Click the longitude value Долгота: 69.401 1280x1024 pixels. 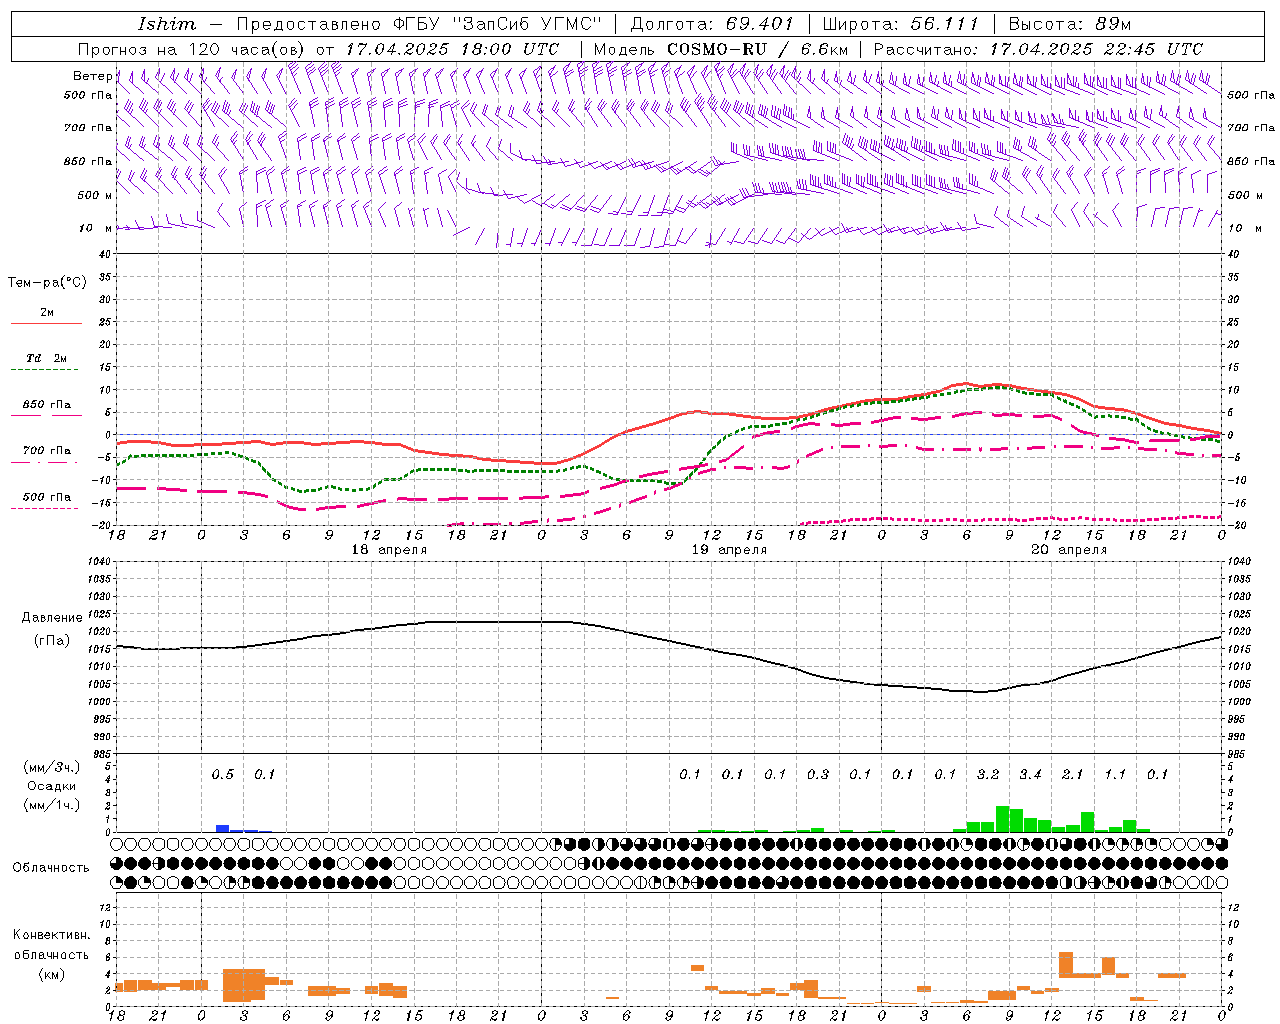point(712,24)
